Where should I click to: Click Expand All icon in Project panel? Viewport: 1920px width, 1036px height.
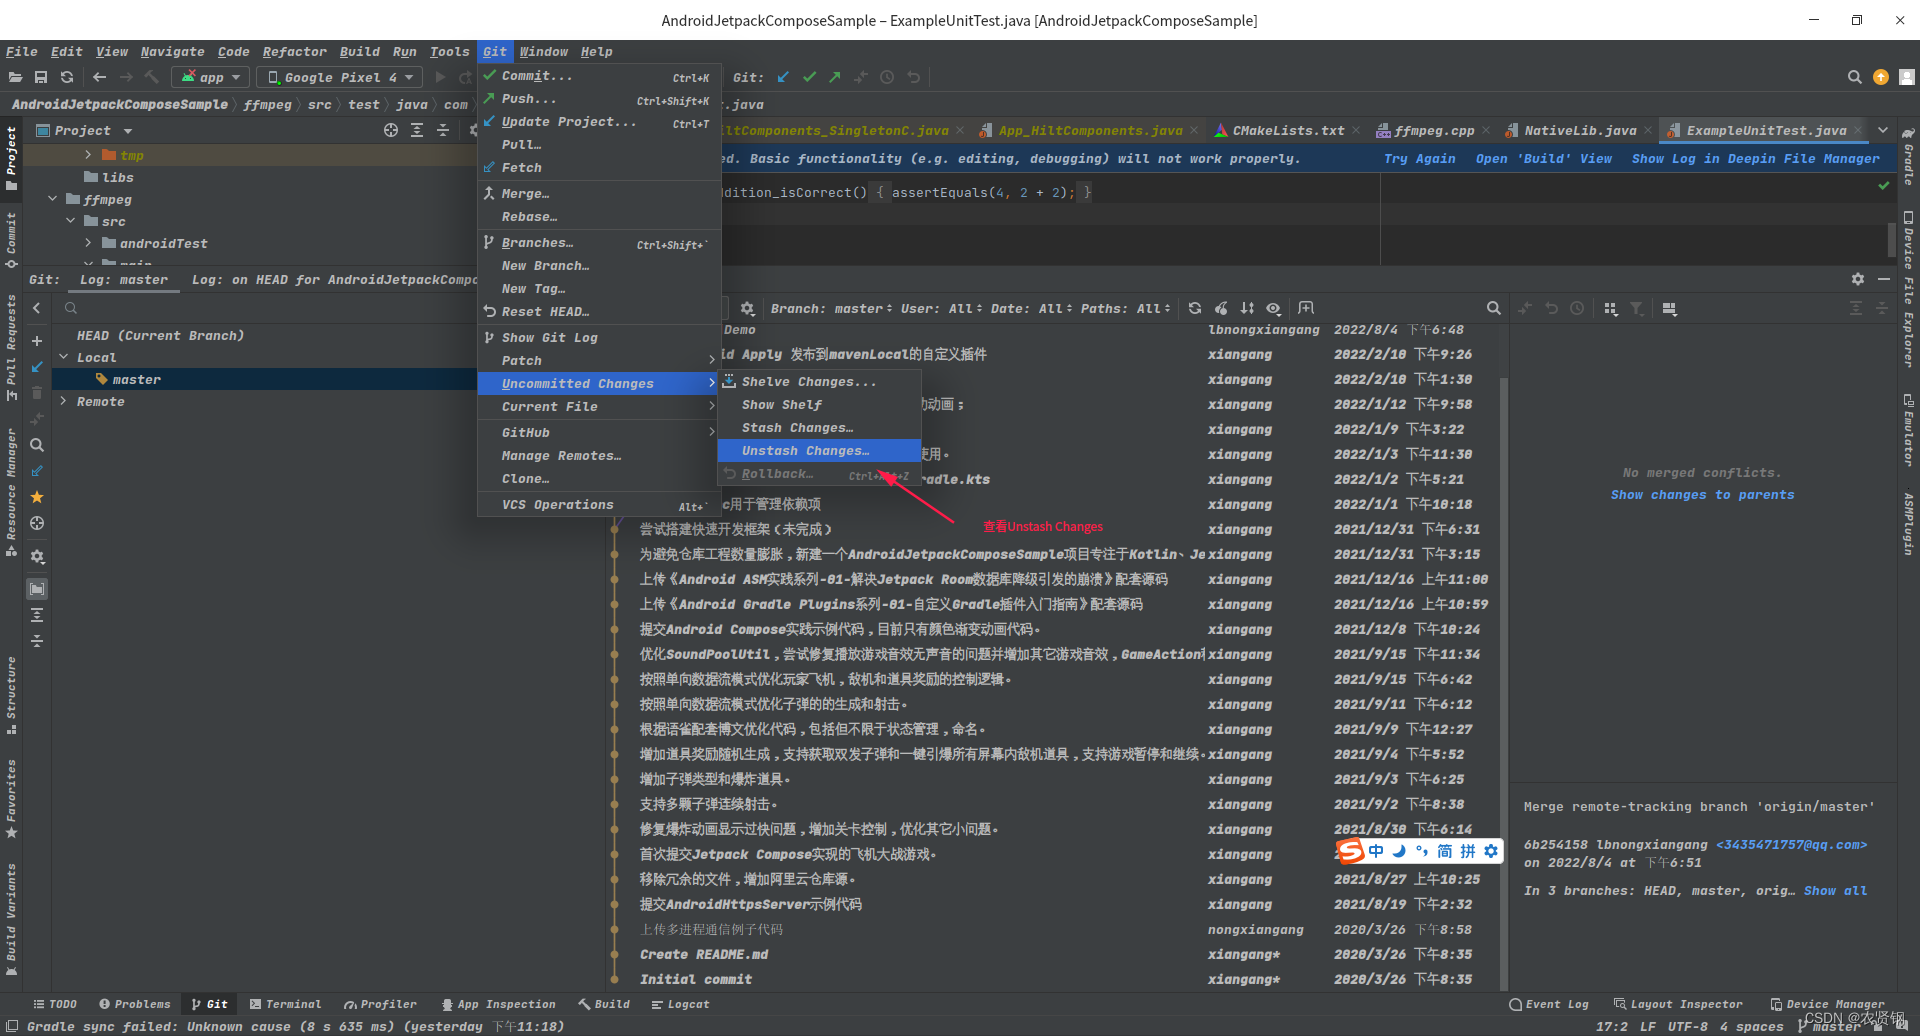417,130
